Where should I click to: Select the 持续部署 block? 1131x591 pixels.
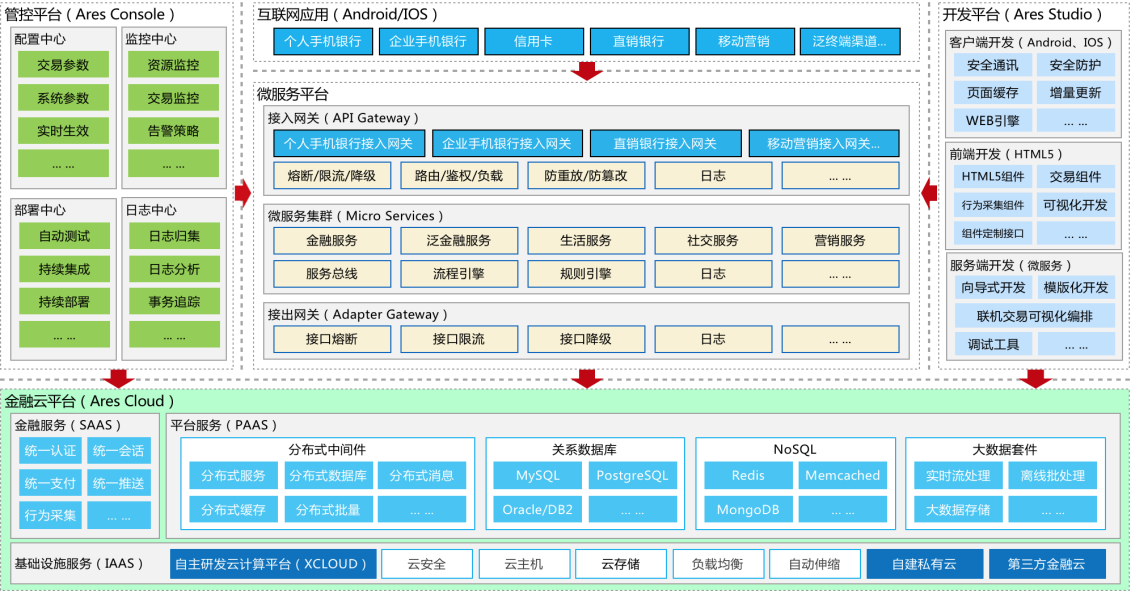coord(64,302)
